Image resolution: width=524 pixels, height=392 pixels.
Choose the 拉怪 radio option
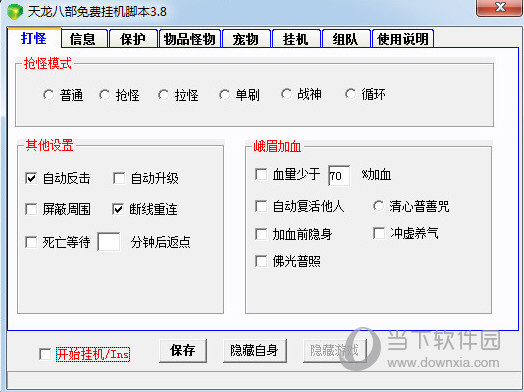click(x=163, y=95)
